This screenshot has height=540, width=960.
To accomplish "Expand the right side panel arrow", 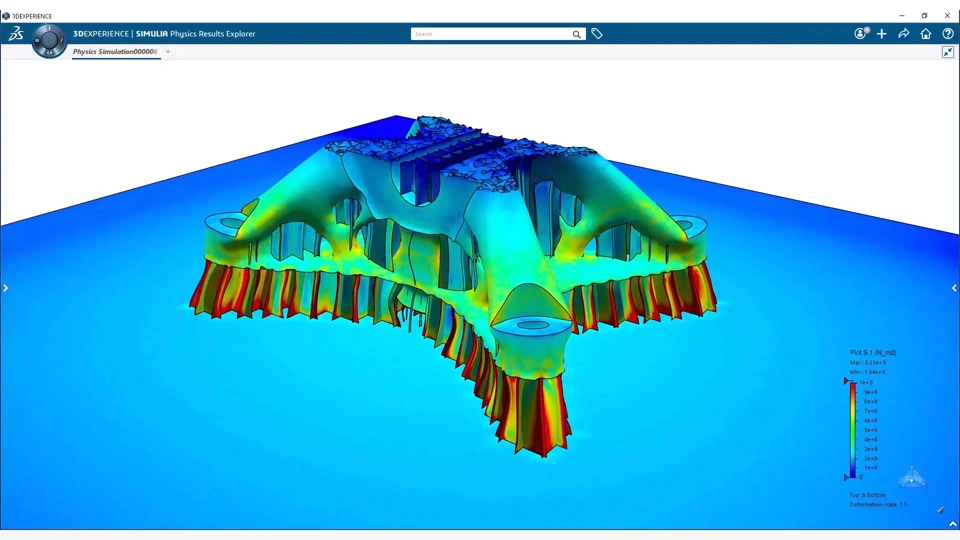I will pyautogui.click(x=954, y=288).
